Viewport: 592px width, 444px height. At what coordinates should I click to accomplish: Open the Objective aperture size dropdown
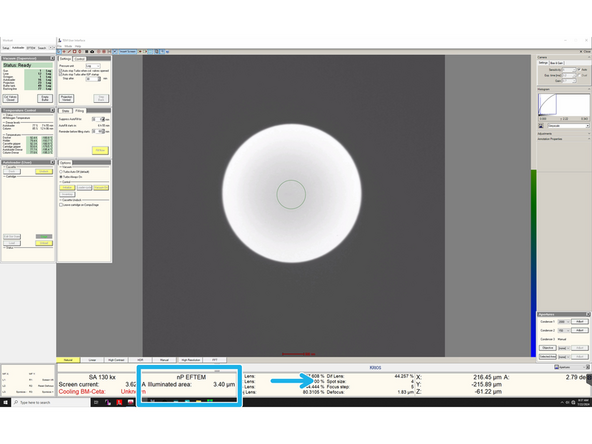[564, 348]
